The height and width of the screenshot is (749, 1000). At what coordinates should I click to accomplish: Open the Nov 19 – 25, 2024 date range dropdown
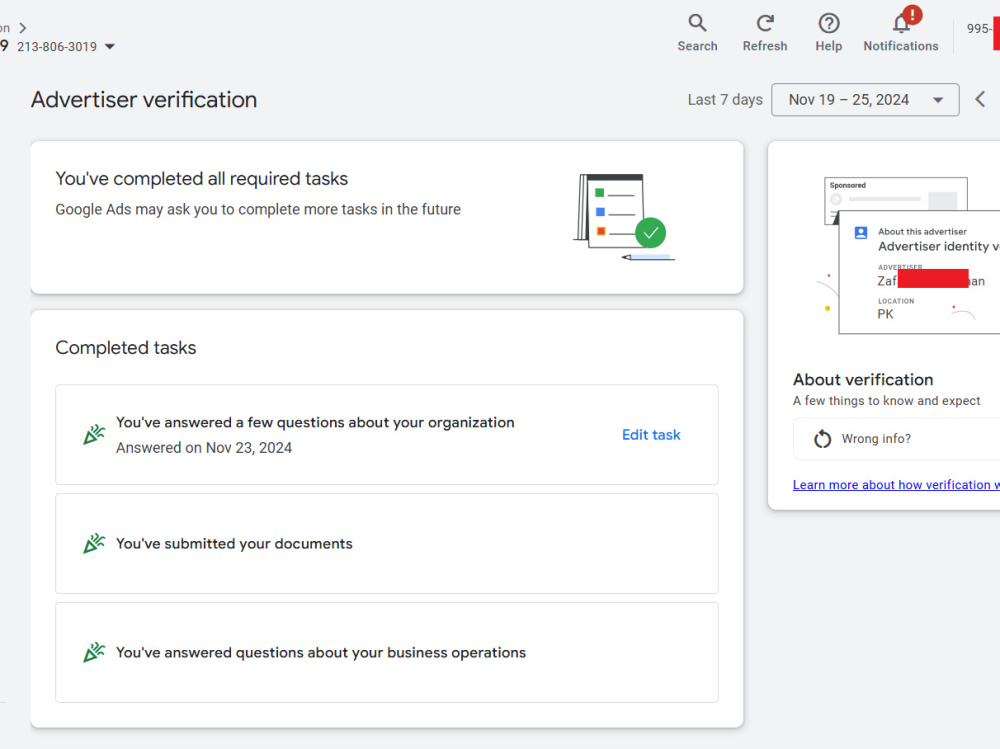coord(865,100)
